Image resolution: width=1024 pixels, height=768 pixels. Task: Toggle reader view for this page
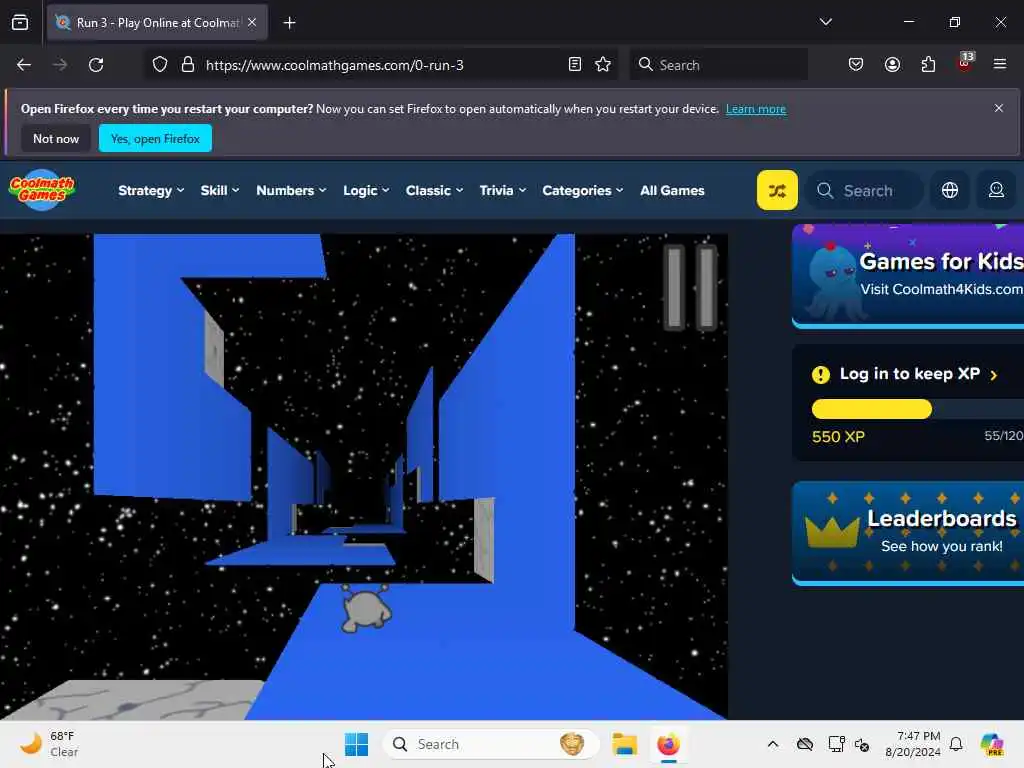575,65
